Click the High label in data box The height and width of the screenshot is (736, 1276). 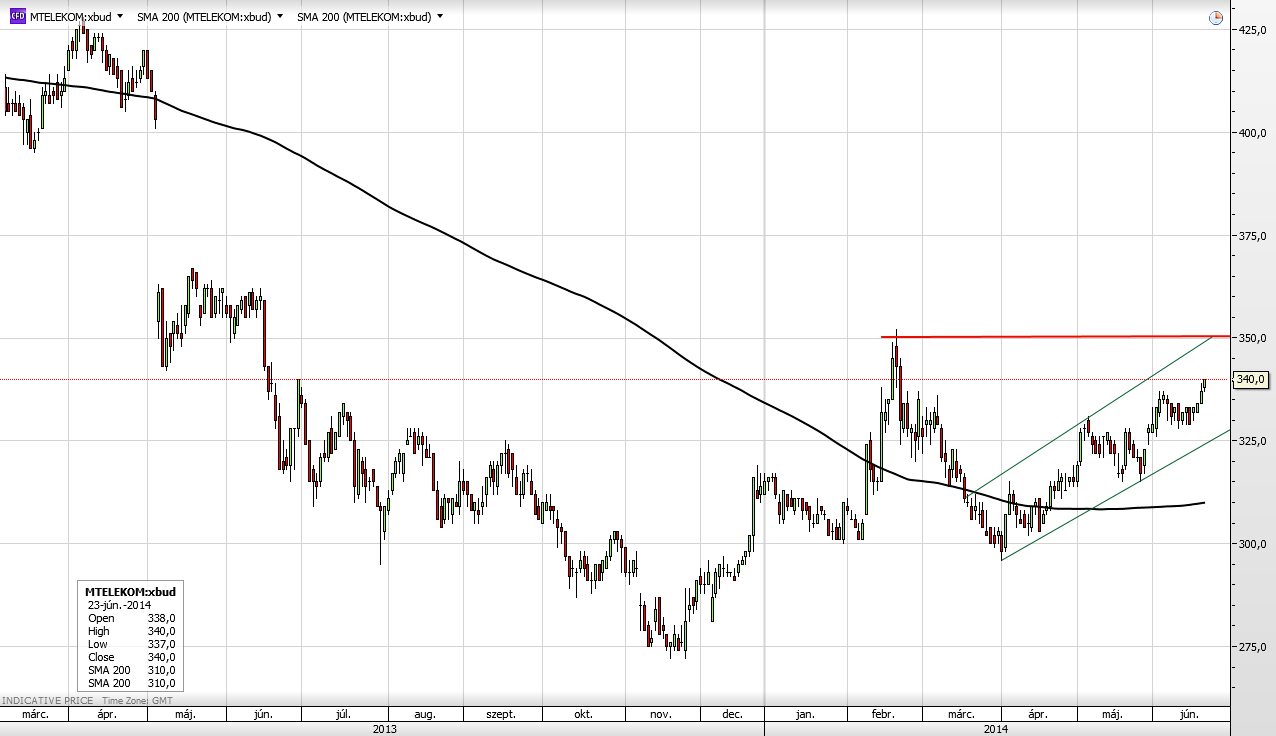pos(101,631)
